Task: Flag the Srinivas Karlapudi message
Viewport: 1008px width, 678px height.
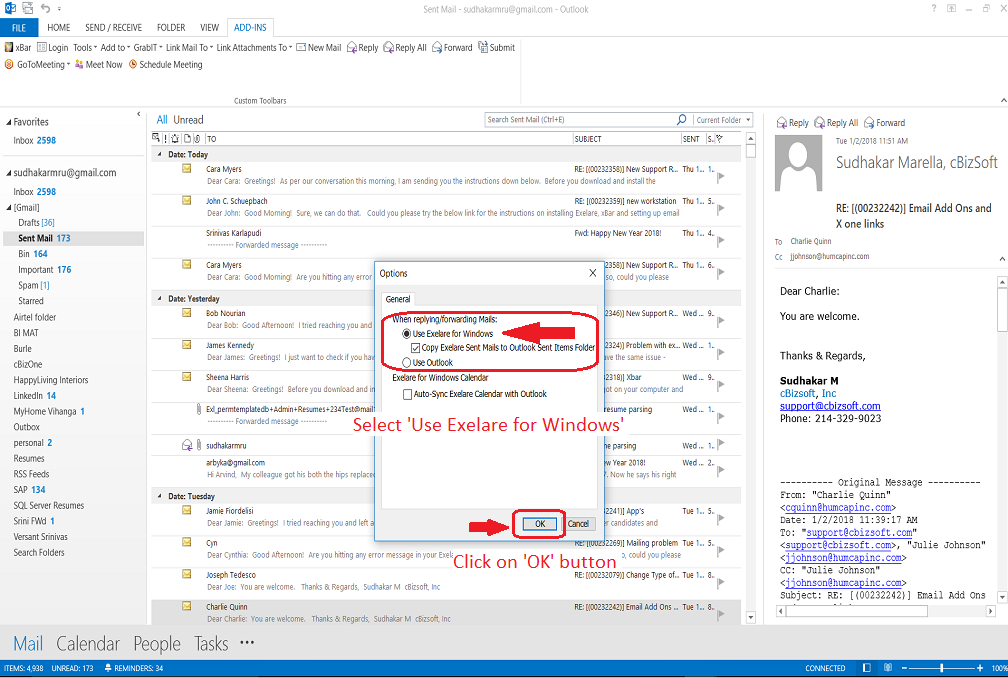Action: [721, 241]
